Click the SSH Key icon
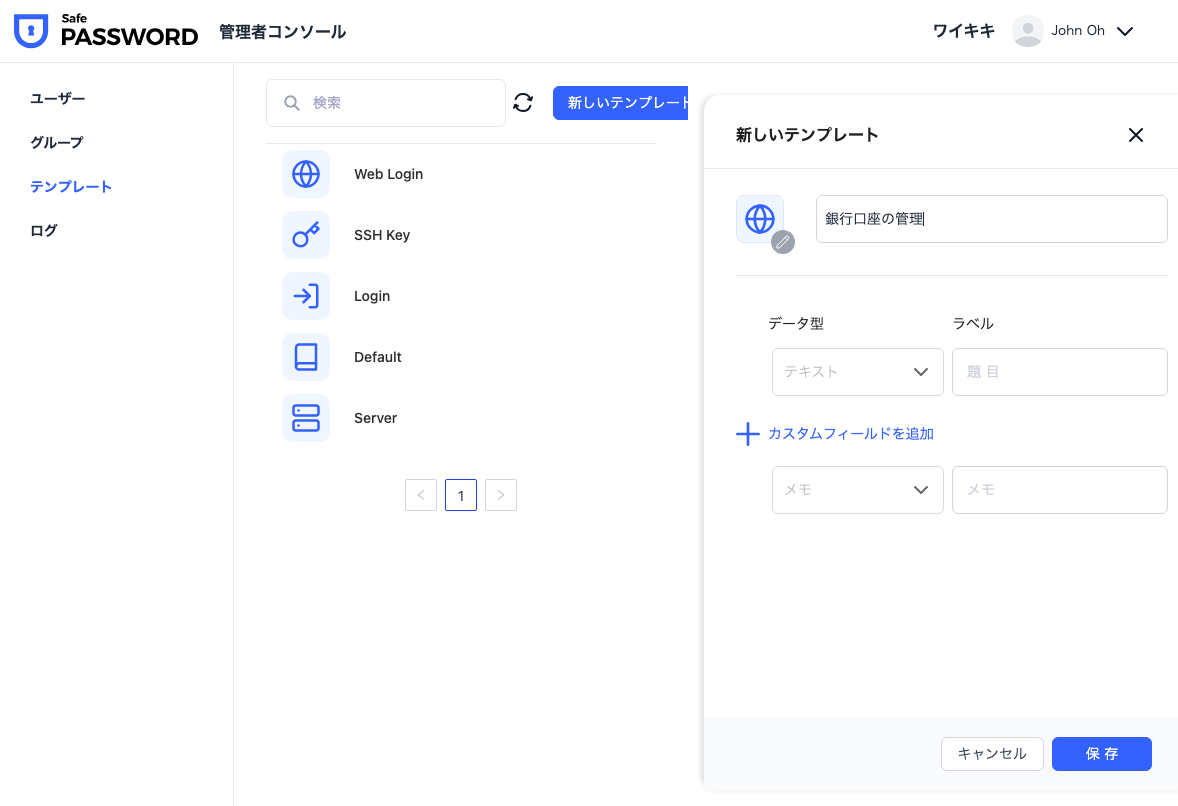The image size is (1178, 806). click(x=306, y=235)
